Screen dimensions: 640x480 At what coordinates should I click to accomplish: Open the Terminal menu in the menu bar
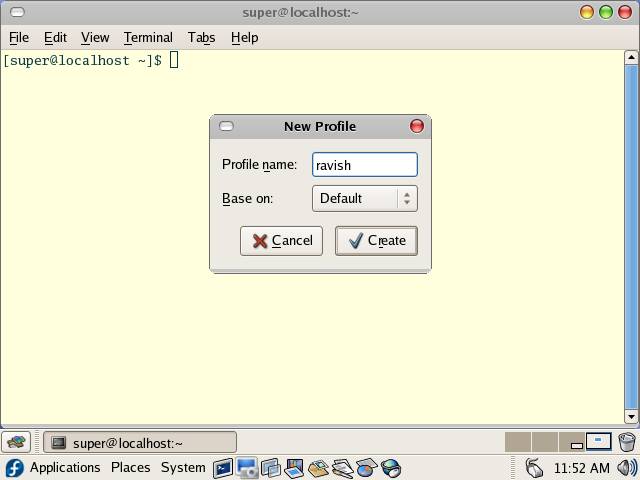pos(148,37)
